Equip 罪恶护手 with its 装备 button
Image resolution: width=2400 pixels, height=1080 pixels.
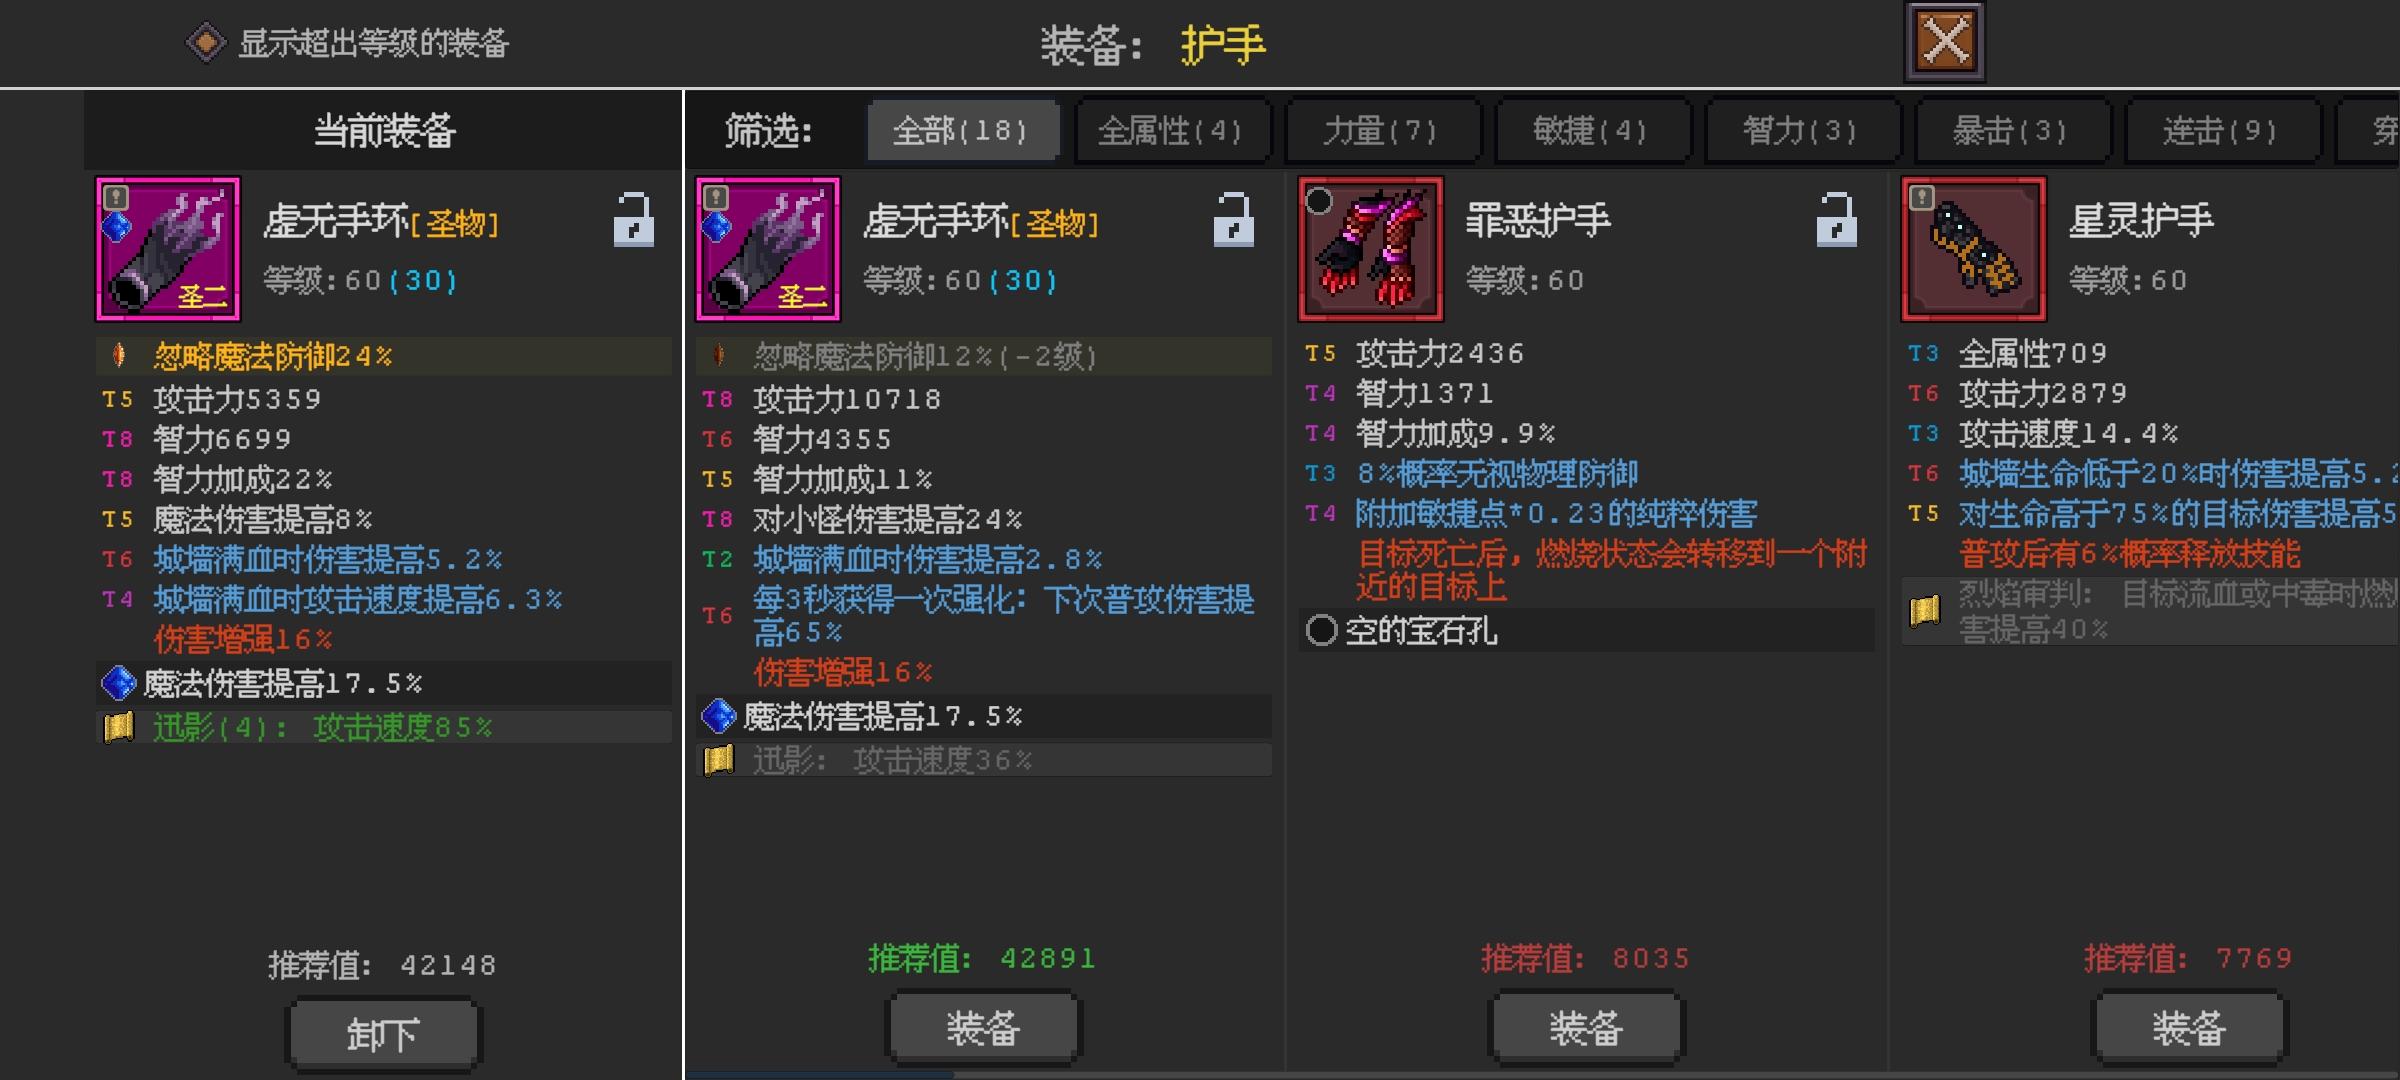click(x=1587, y=1028)
